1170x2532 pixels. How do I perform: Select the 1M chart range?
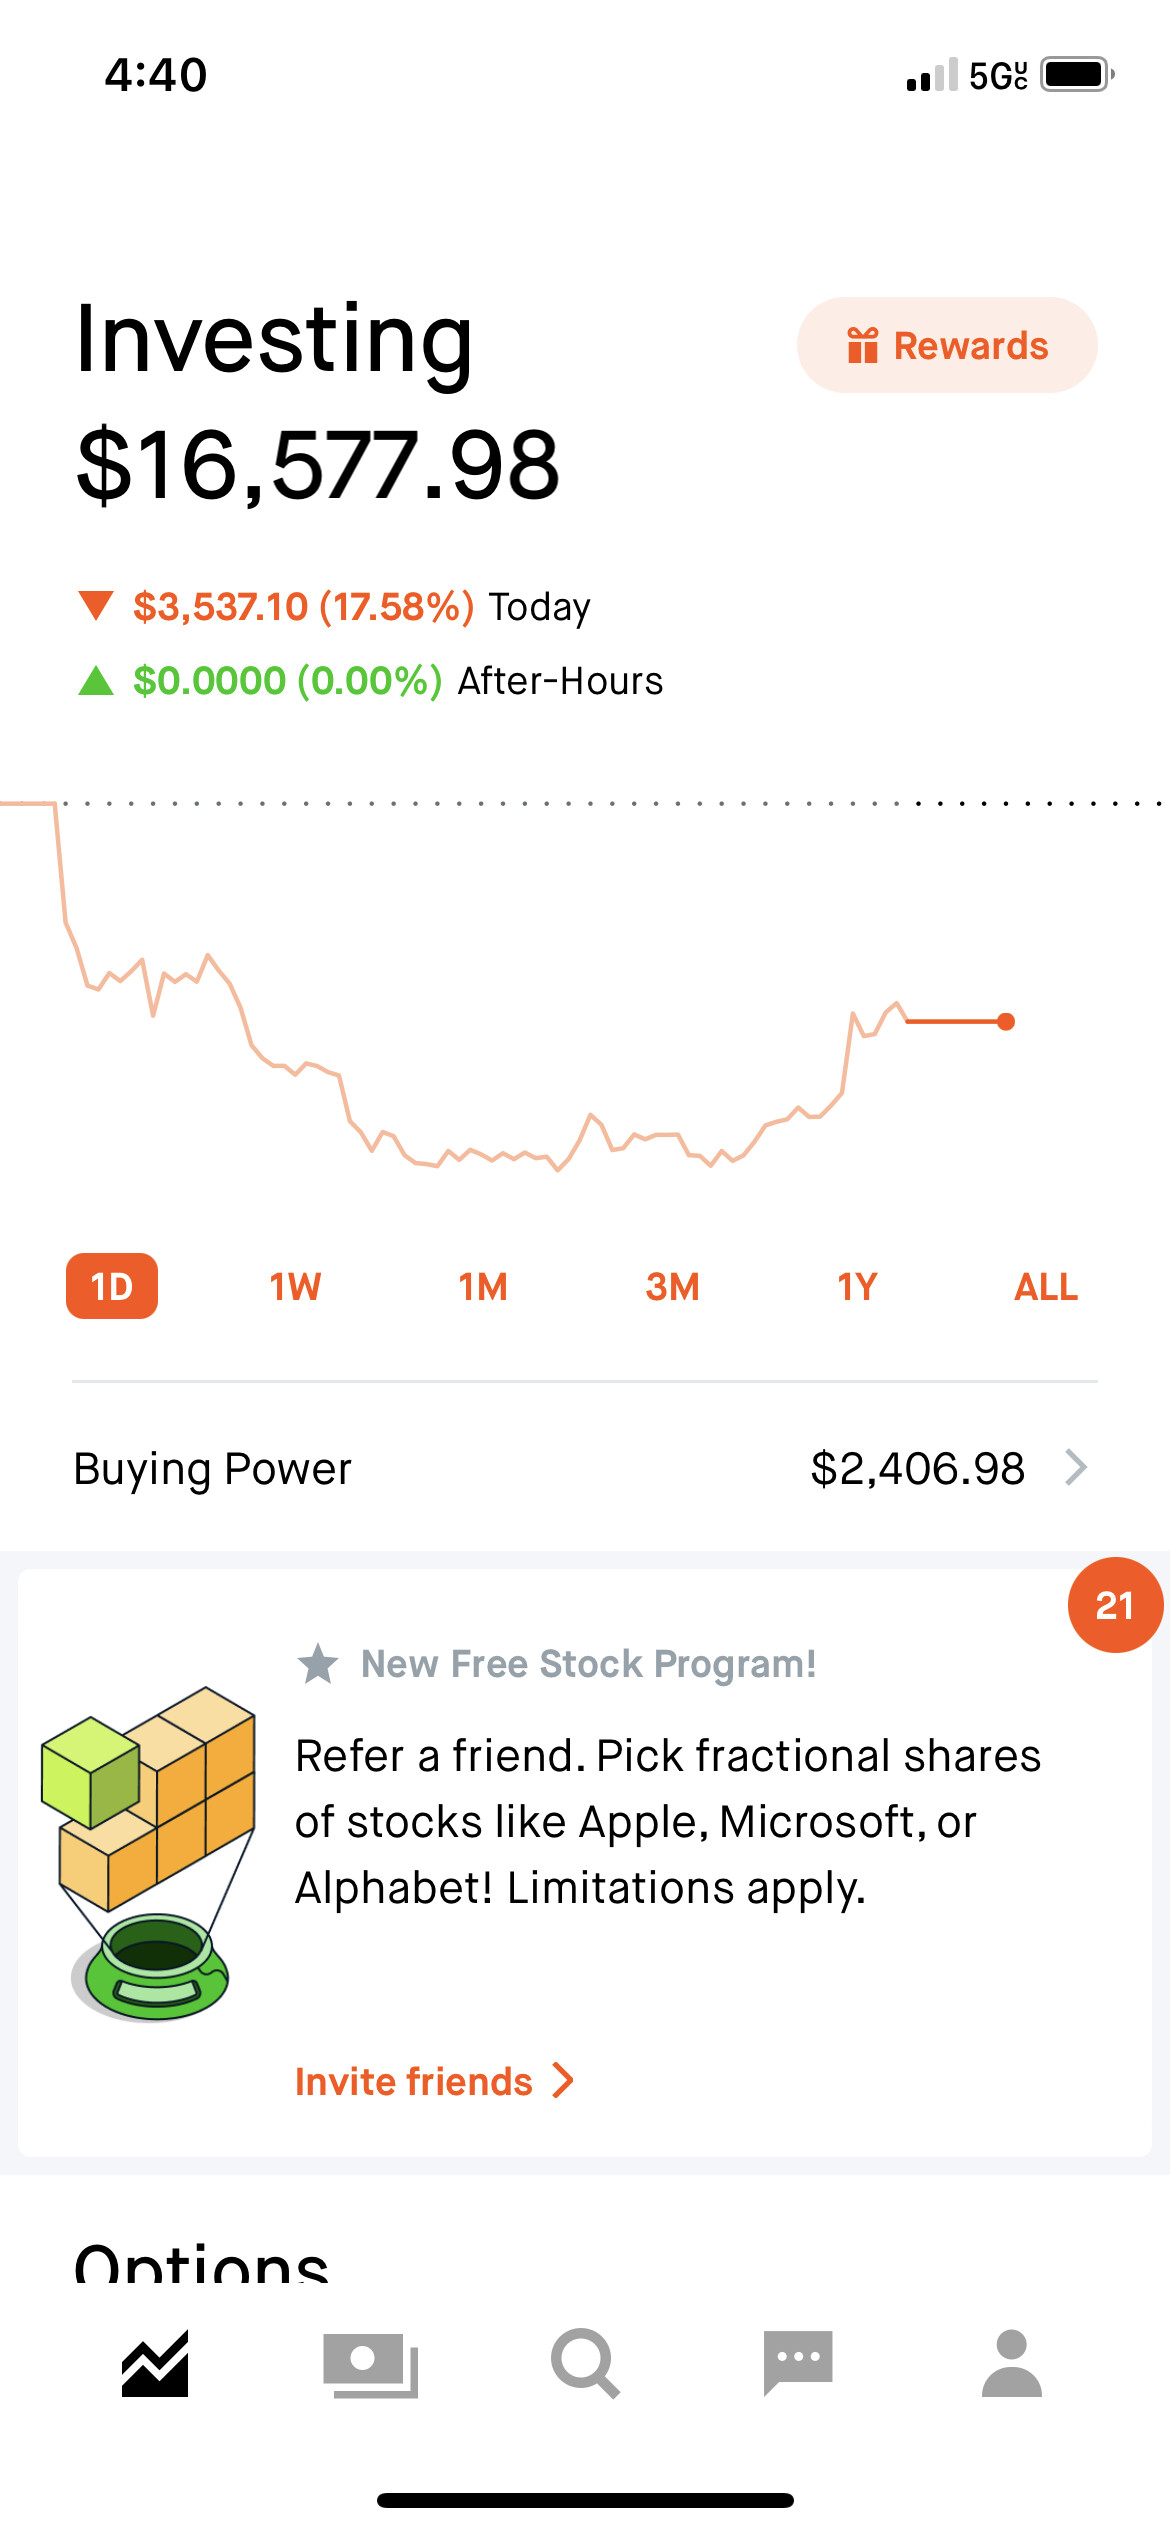[483, 1287]
